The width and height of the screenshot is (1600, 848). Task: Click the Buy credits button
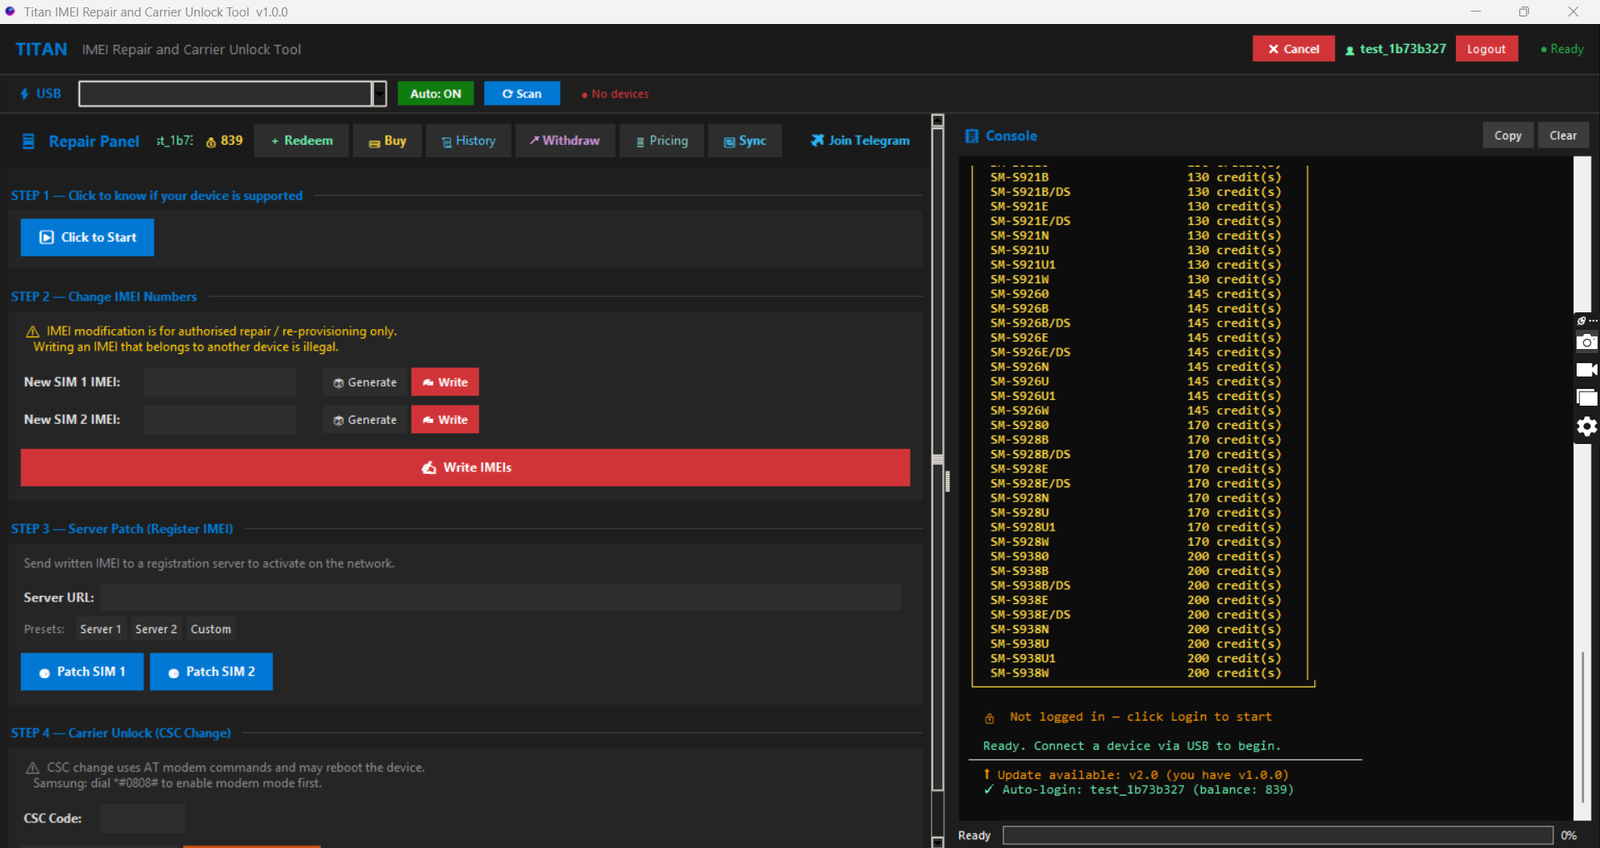coord(387,141)
